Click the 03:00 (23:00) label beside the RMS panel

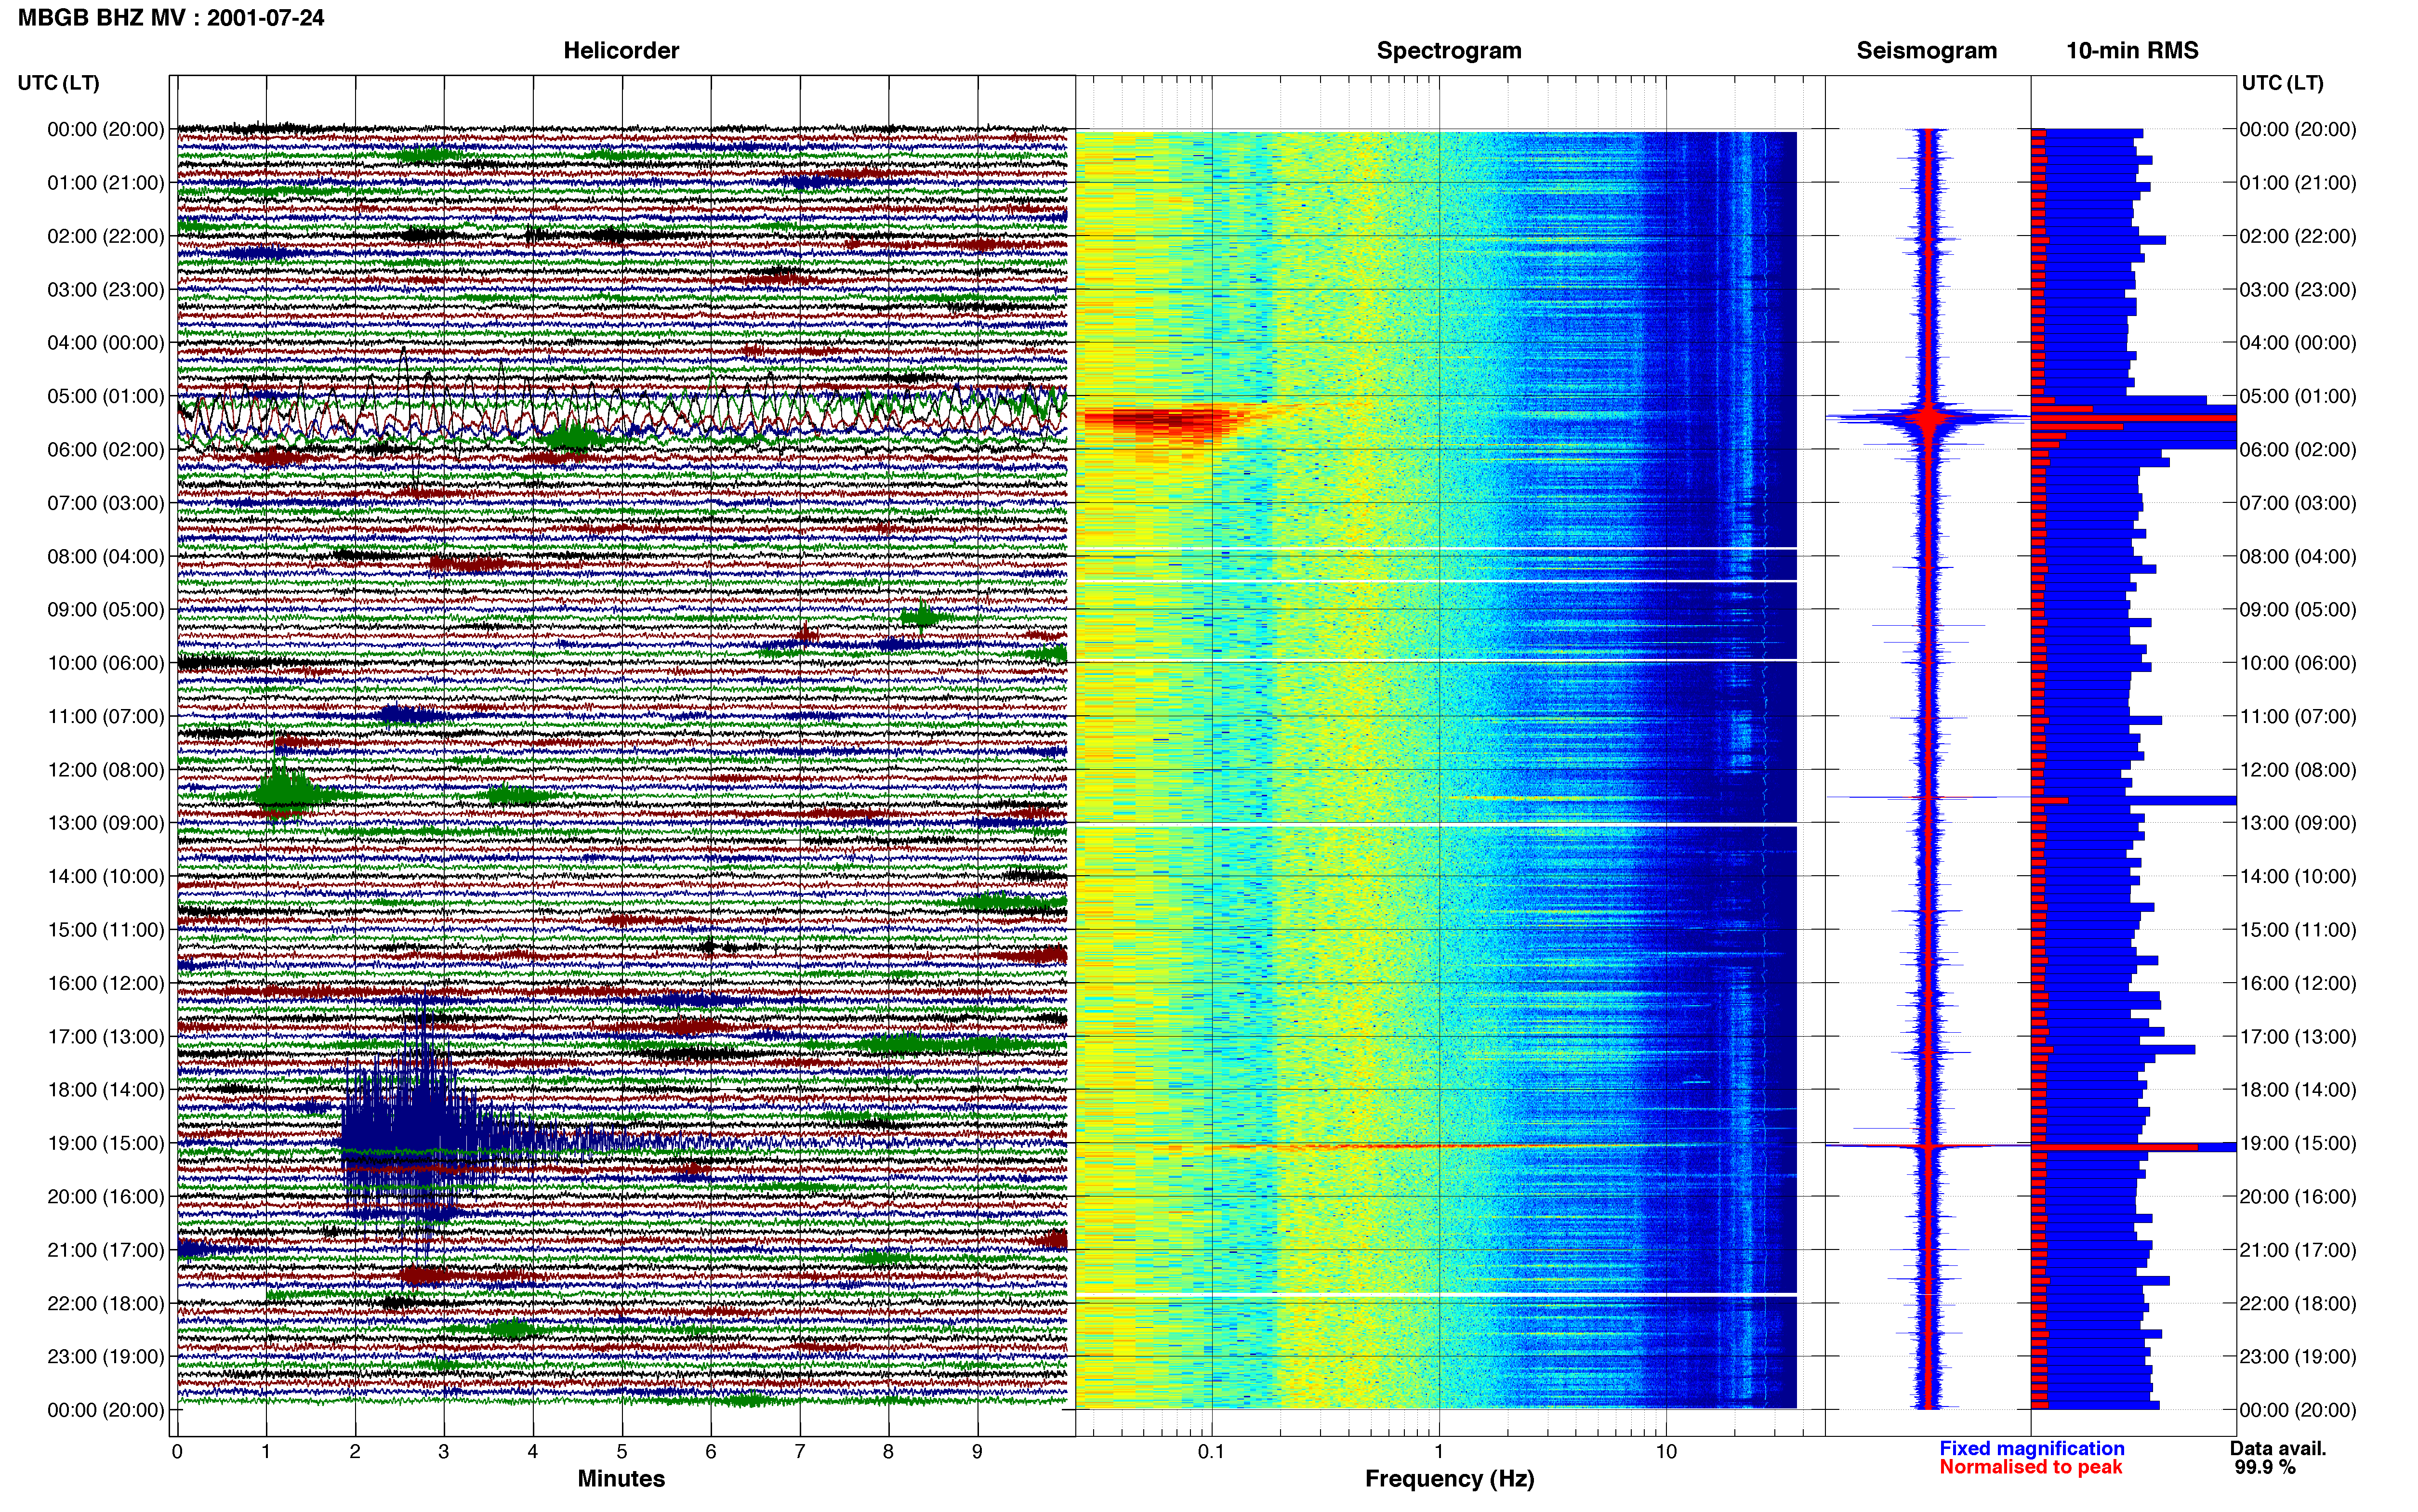(2298, 290)
